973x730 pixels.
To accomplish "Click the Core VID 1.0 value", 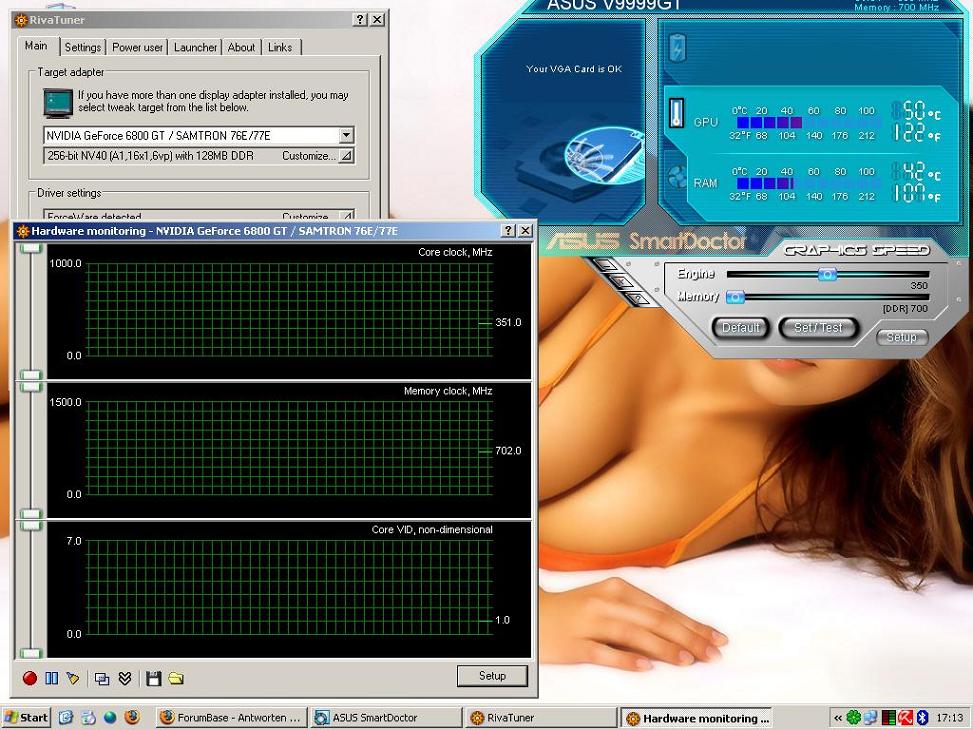I will point(503,620).
